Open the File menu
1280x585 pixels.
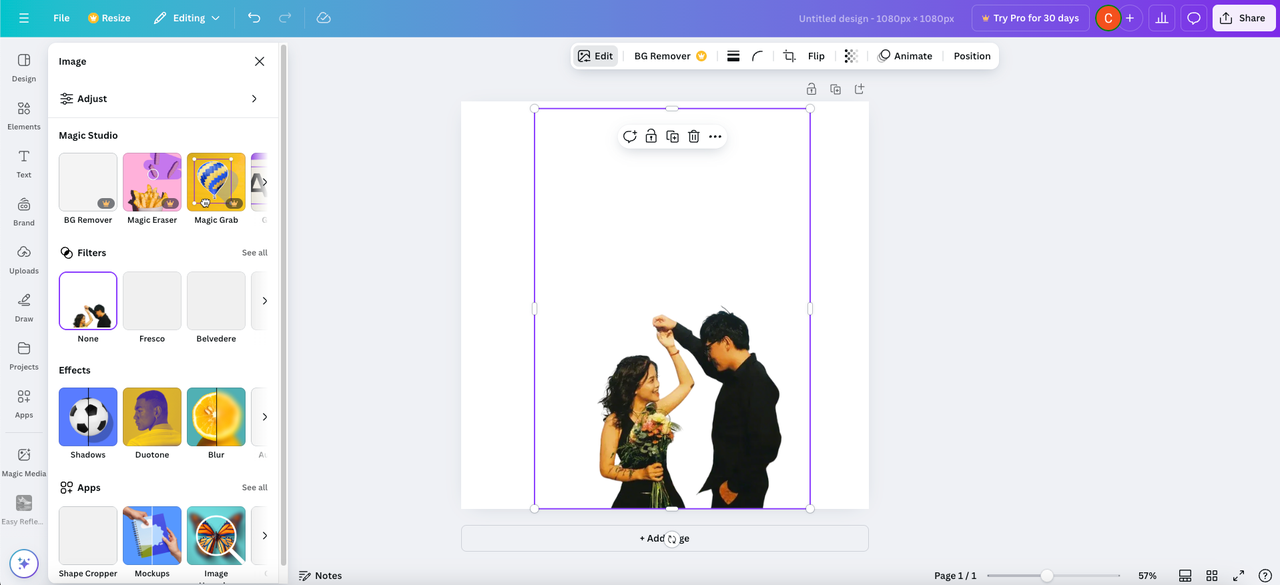61,18
